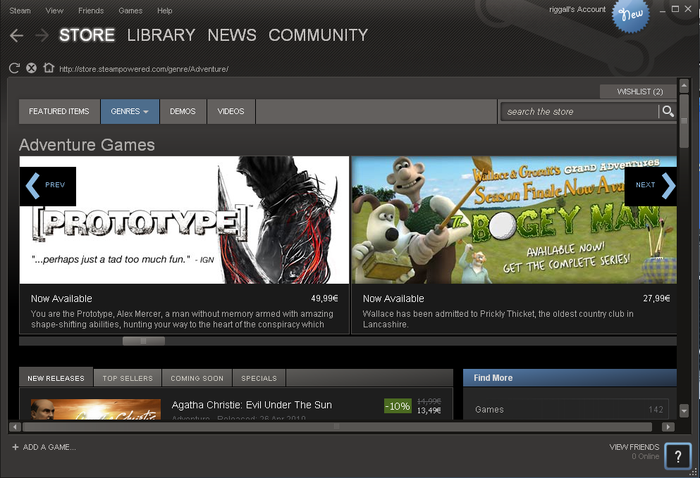Viewport: 700px width, 478px height.
Task: Click the Wallace & Gromit 27,99€ price
Action: point(656,299)
